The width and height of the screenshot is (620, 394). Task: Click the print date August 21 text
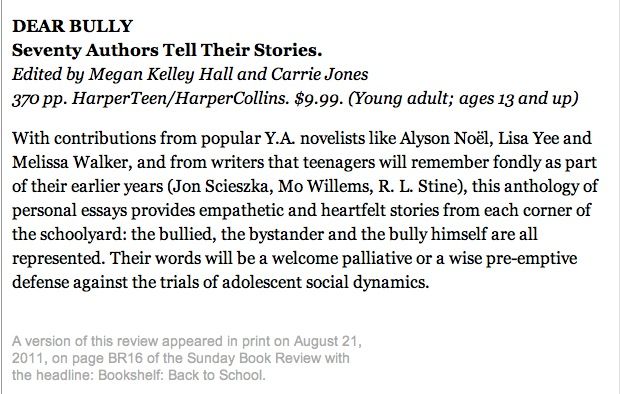(327, 341)
